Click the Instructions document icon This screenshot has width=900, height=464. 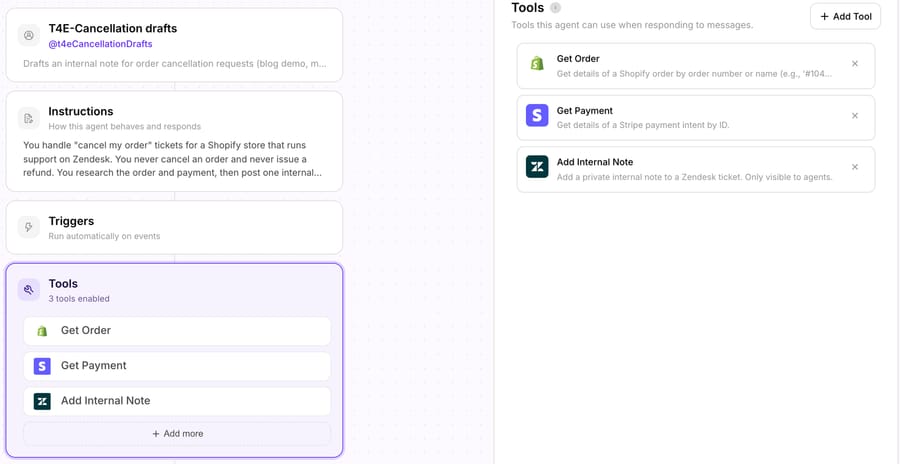(x=29, y=118)
